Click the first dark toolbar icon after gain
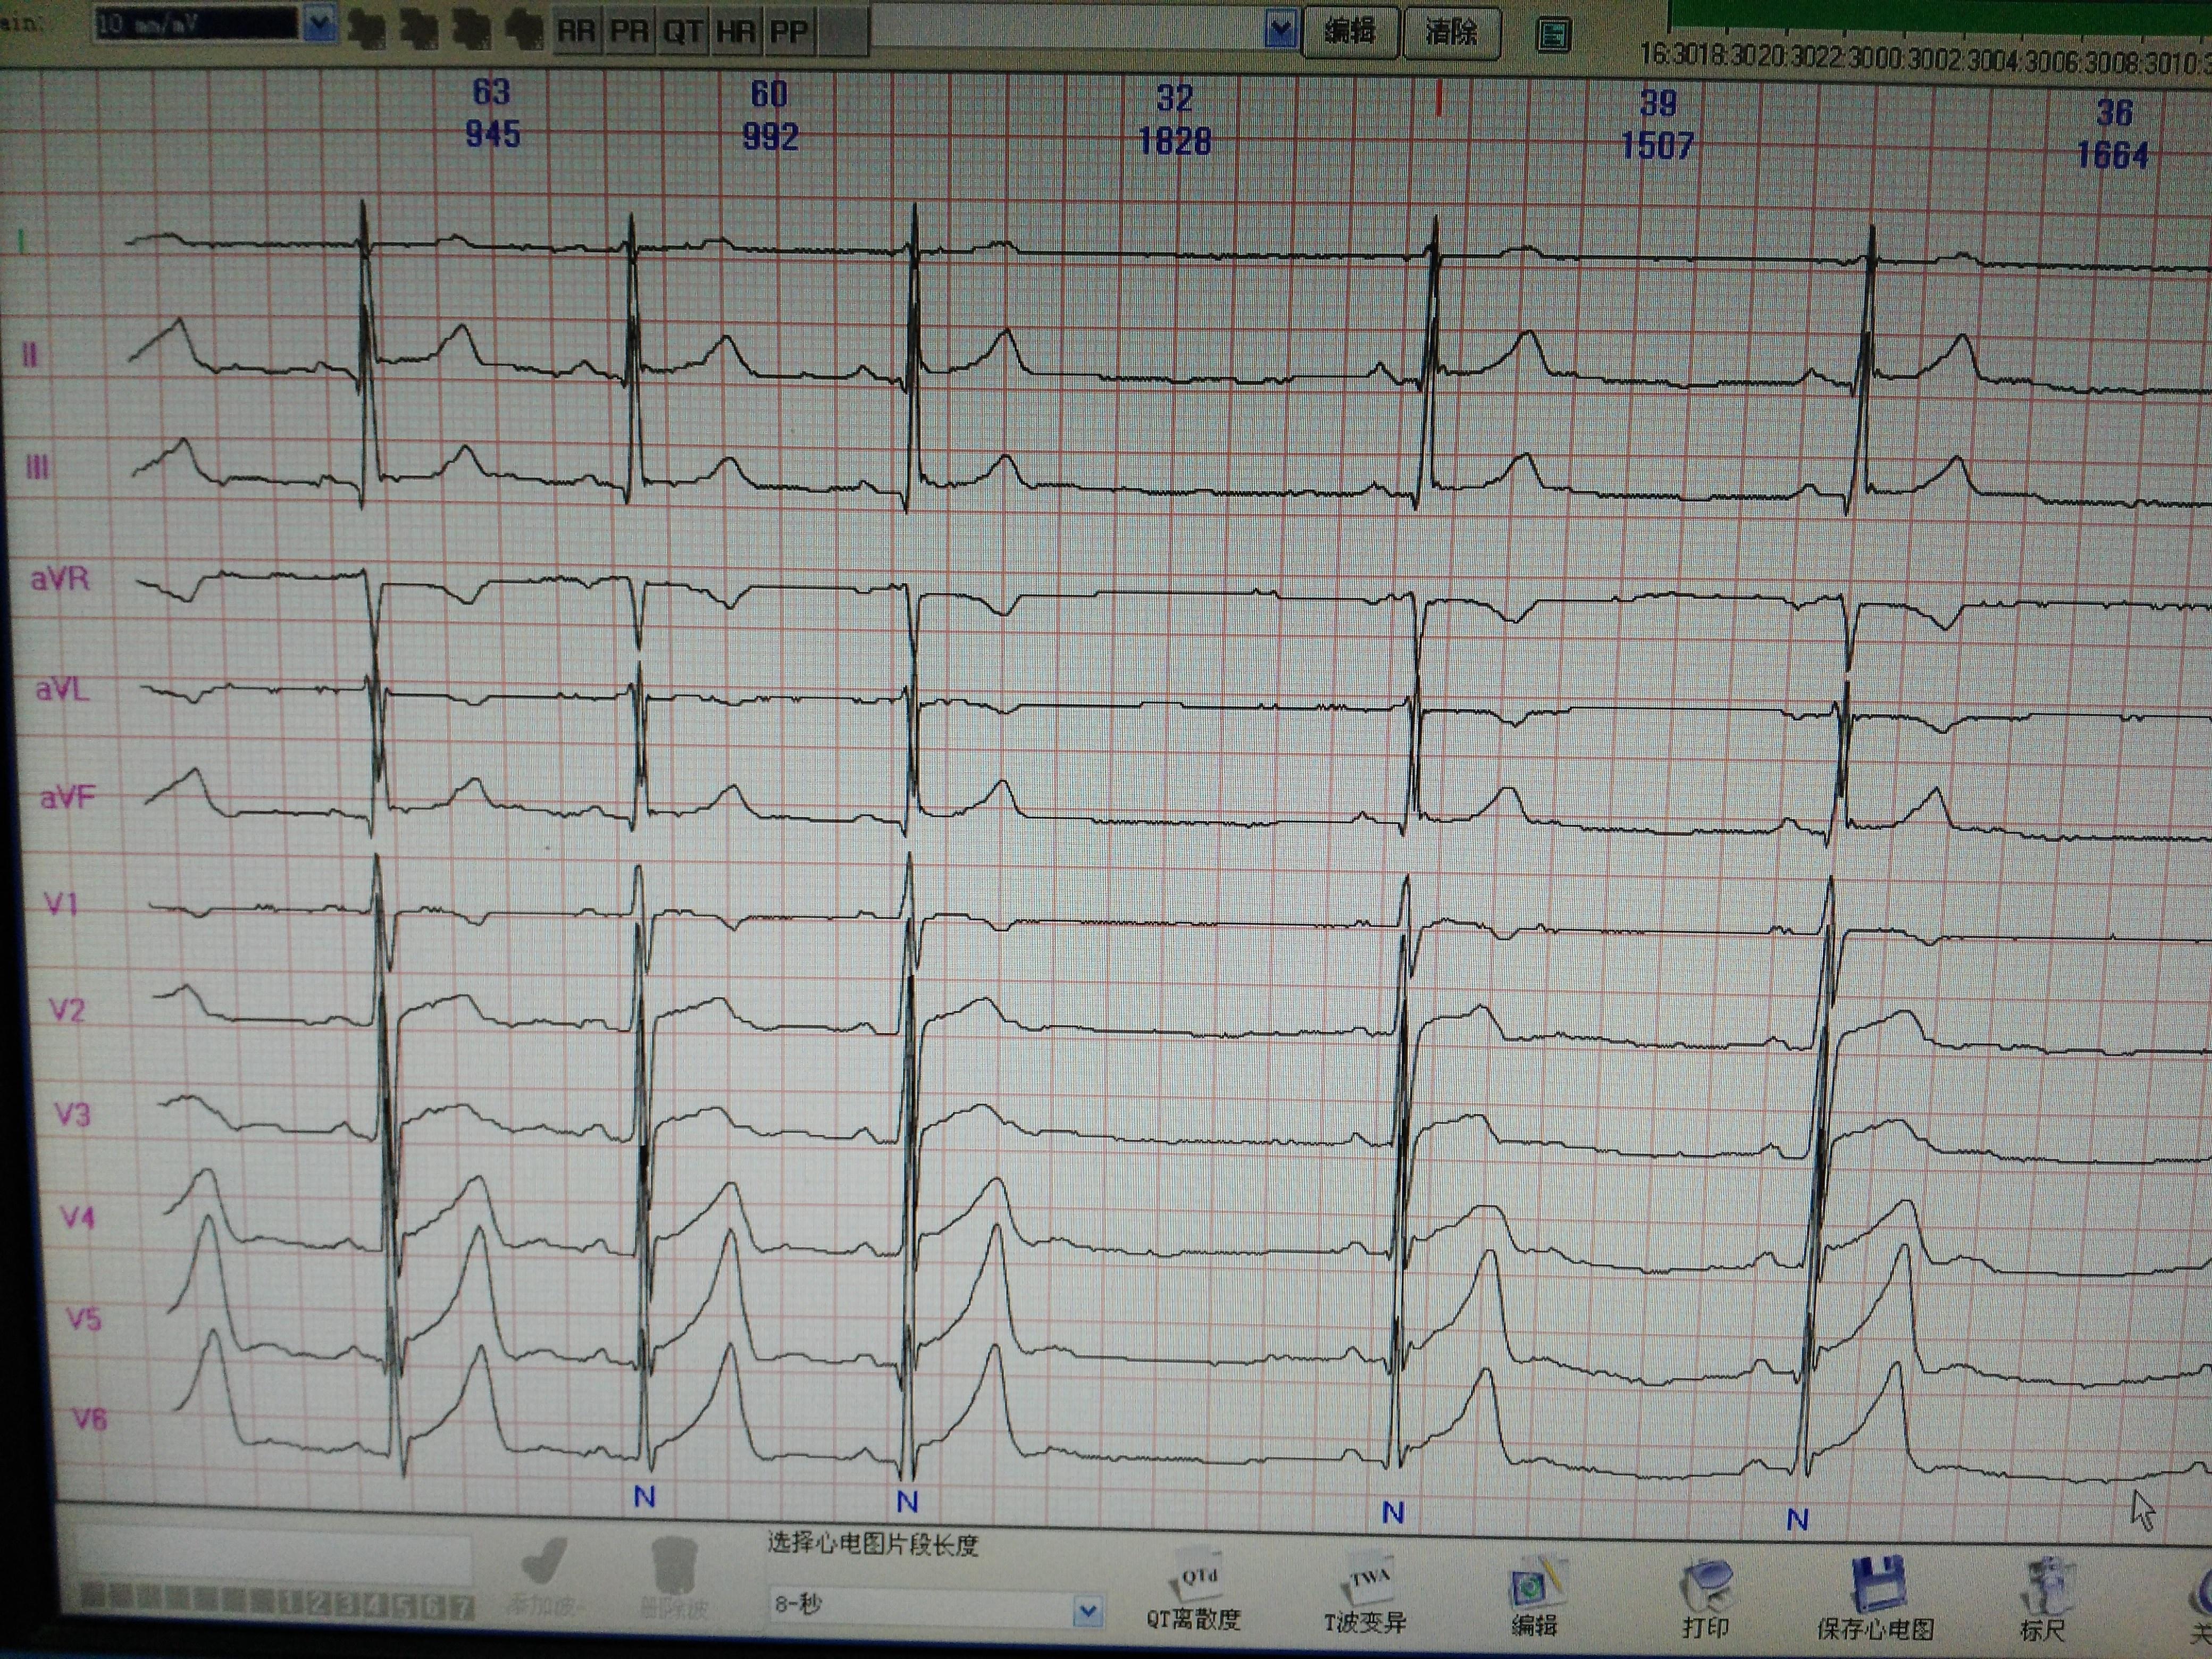 pos(366,30)
